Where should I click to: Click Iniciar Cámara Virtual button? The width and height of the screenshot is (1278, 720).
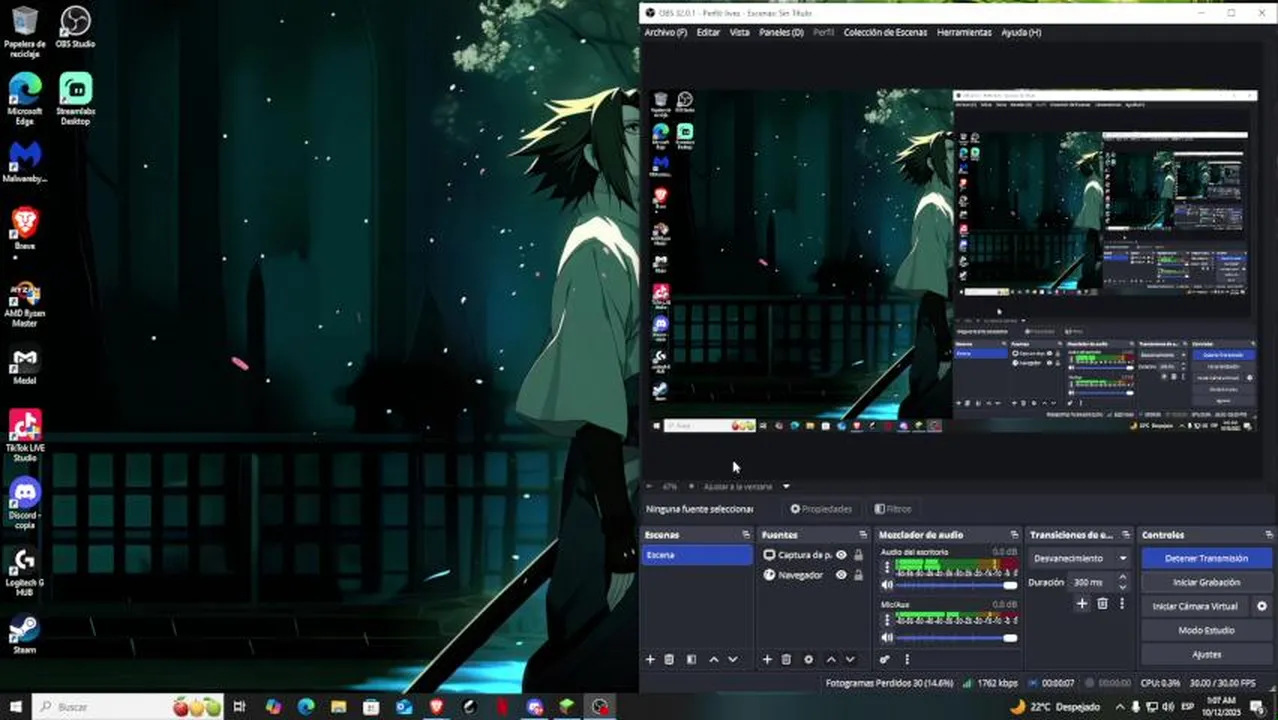[1195, 606]
